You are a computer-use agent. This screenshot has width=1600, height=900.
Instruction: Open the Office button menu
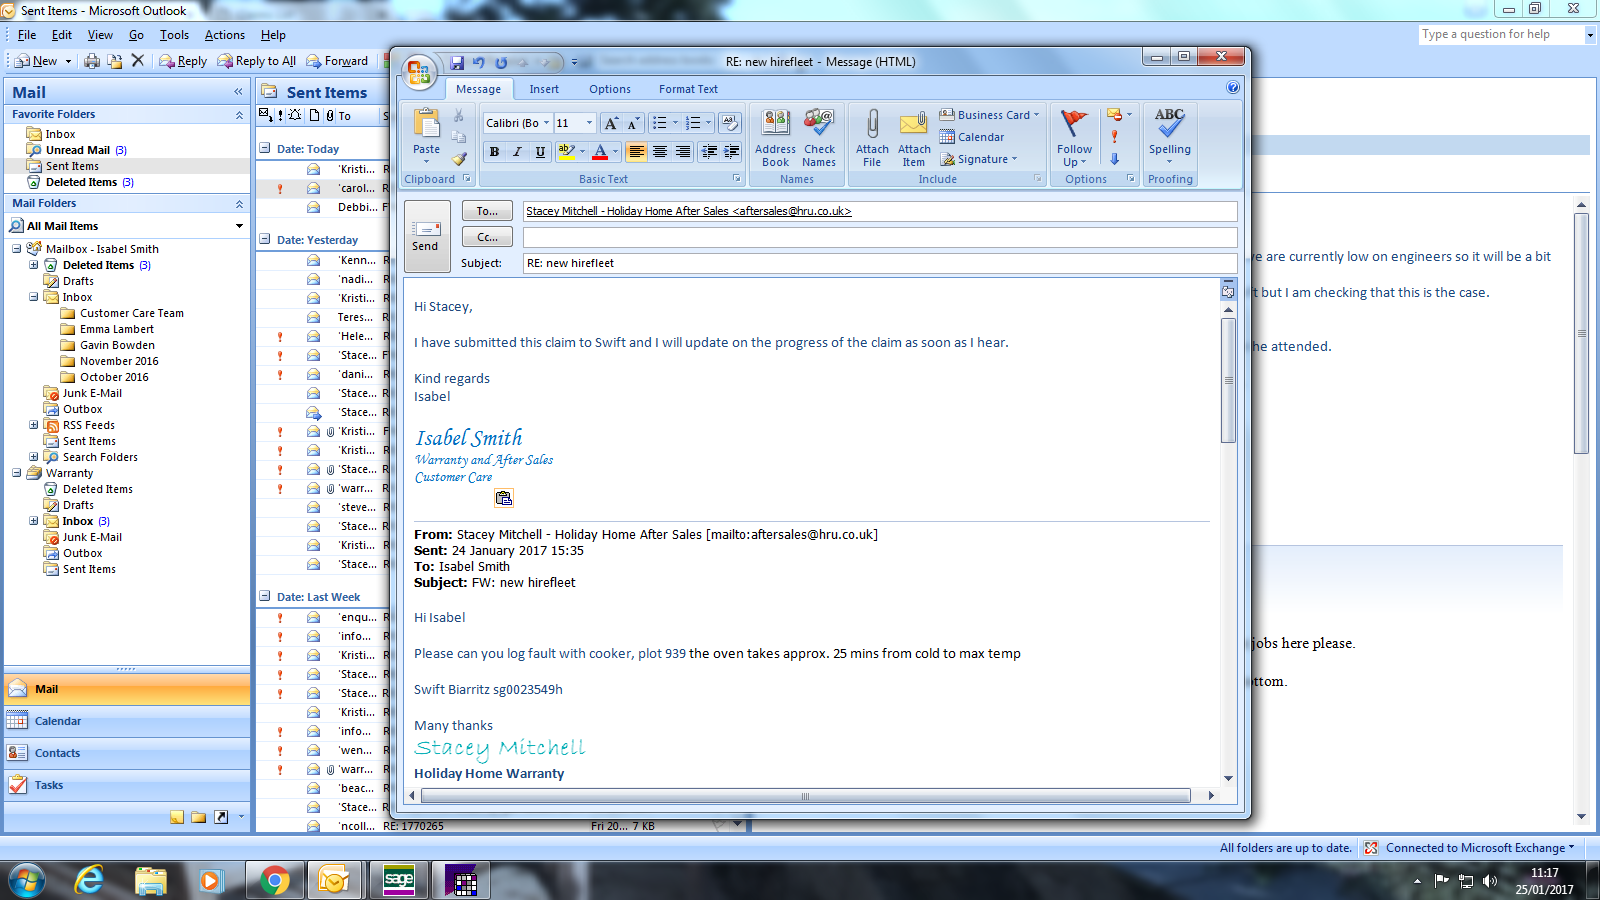click(419, 72)
